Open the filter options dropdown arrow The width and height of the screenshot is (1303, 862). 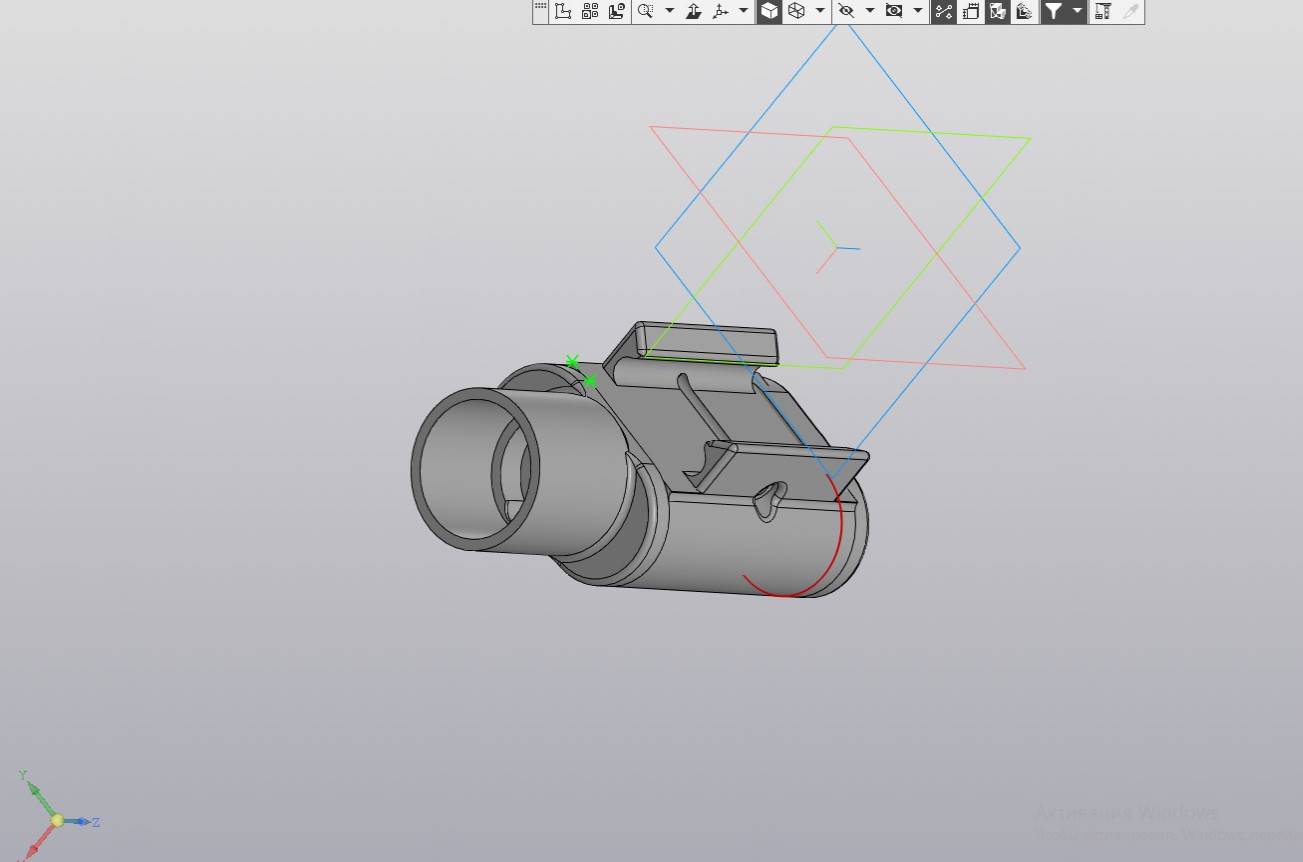1076,11
